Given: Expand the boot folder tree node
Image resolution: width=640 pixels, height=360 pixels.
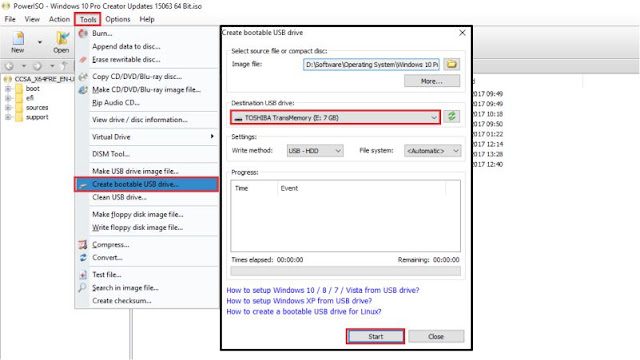Looking at the screenshot, I should (8, 89).
